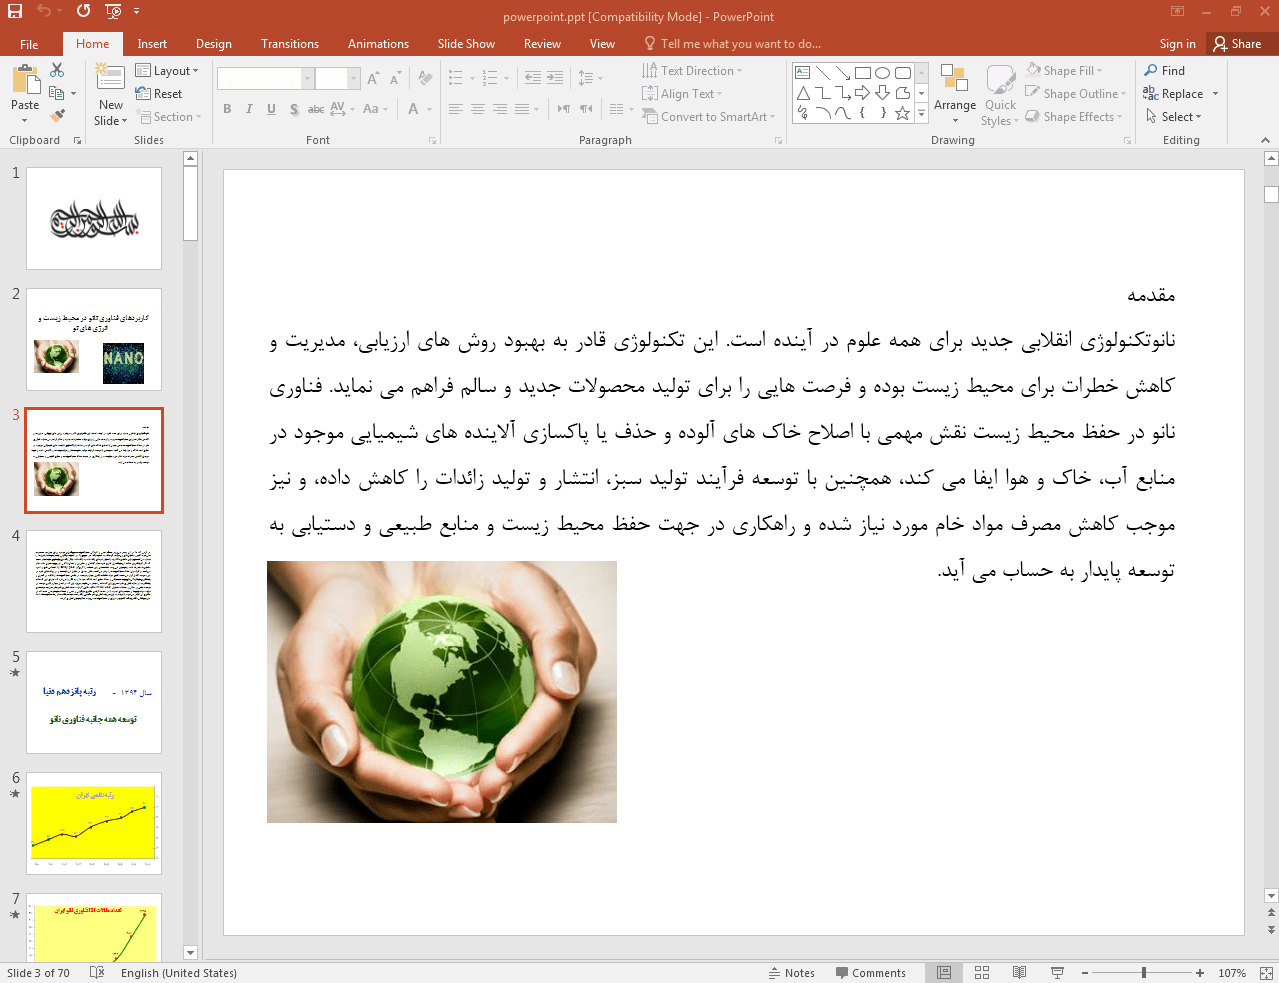1279x983 pixels.
Task: Click Sign in link
Action: click(1177, 44)
